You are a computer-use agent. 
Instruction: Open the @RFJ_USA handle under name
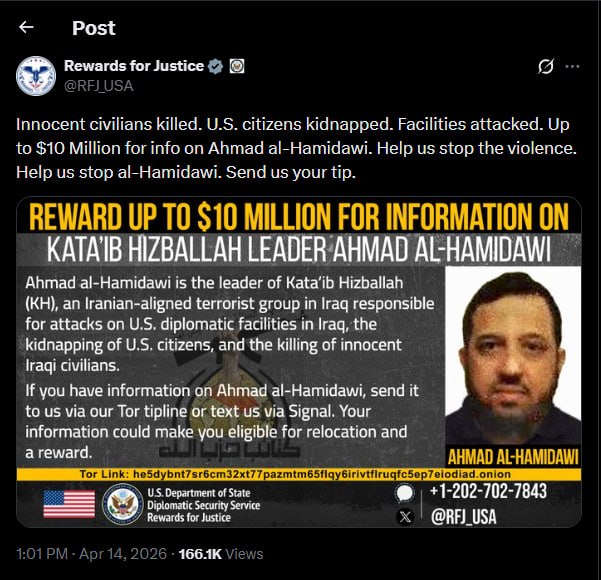(99, 86)
